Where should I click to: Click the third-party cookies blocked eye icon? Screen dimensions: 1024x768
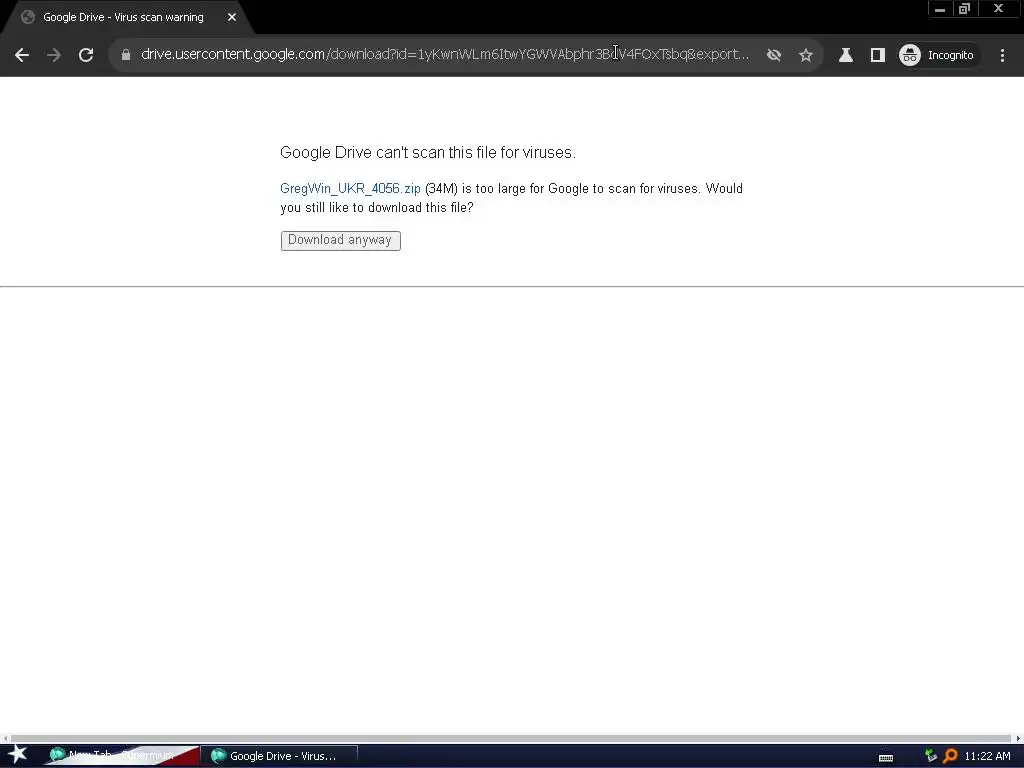774,55
